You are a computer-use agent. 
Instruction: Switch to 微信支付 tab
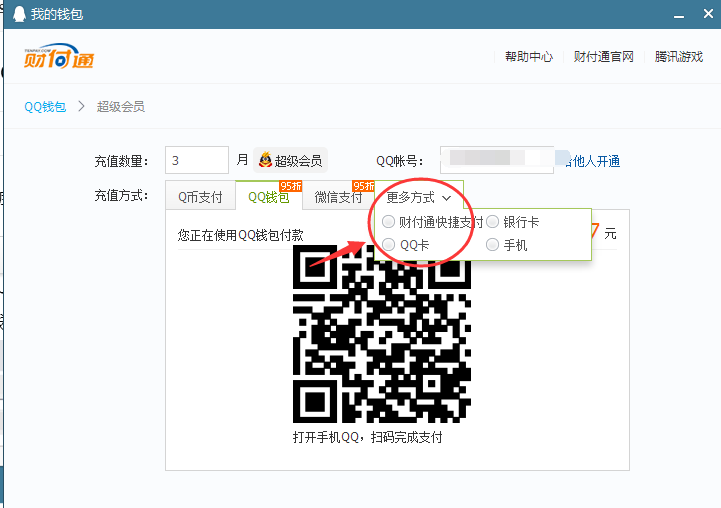[x=338, y=197]
